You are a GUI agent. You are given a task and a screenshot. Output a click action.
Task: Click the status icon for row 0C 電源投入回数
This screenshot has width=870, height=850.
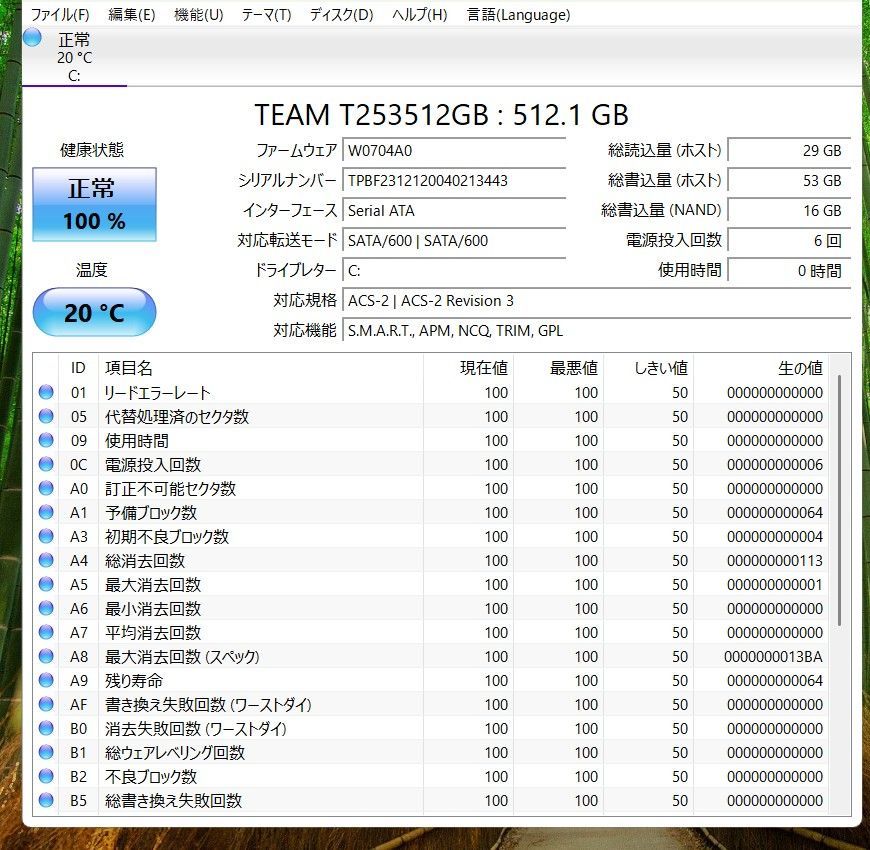pos(46,464)
